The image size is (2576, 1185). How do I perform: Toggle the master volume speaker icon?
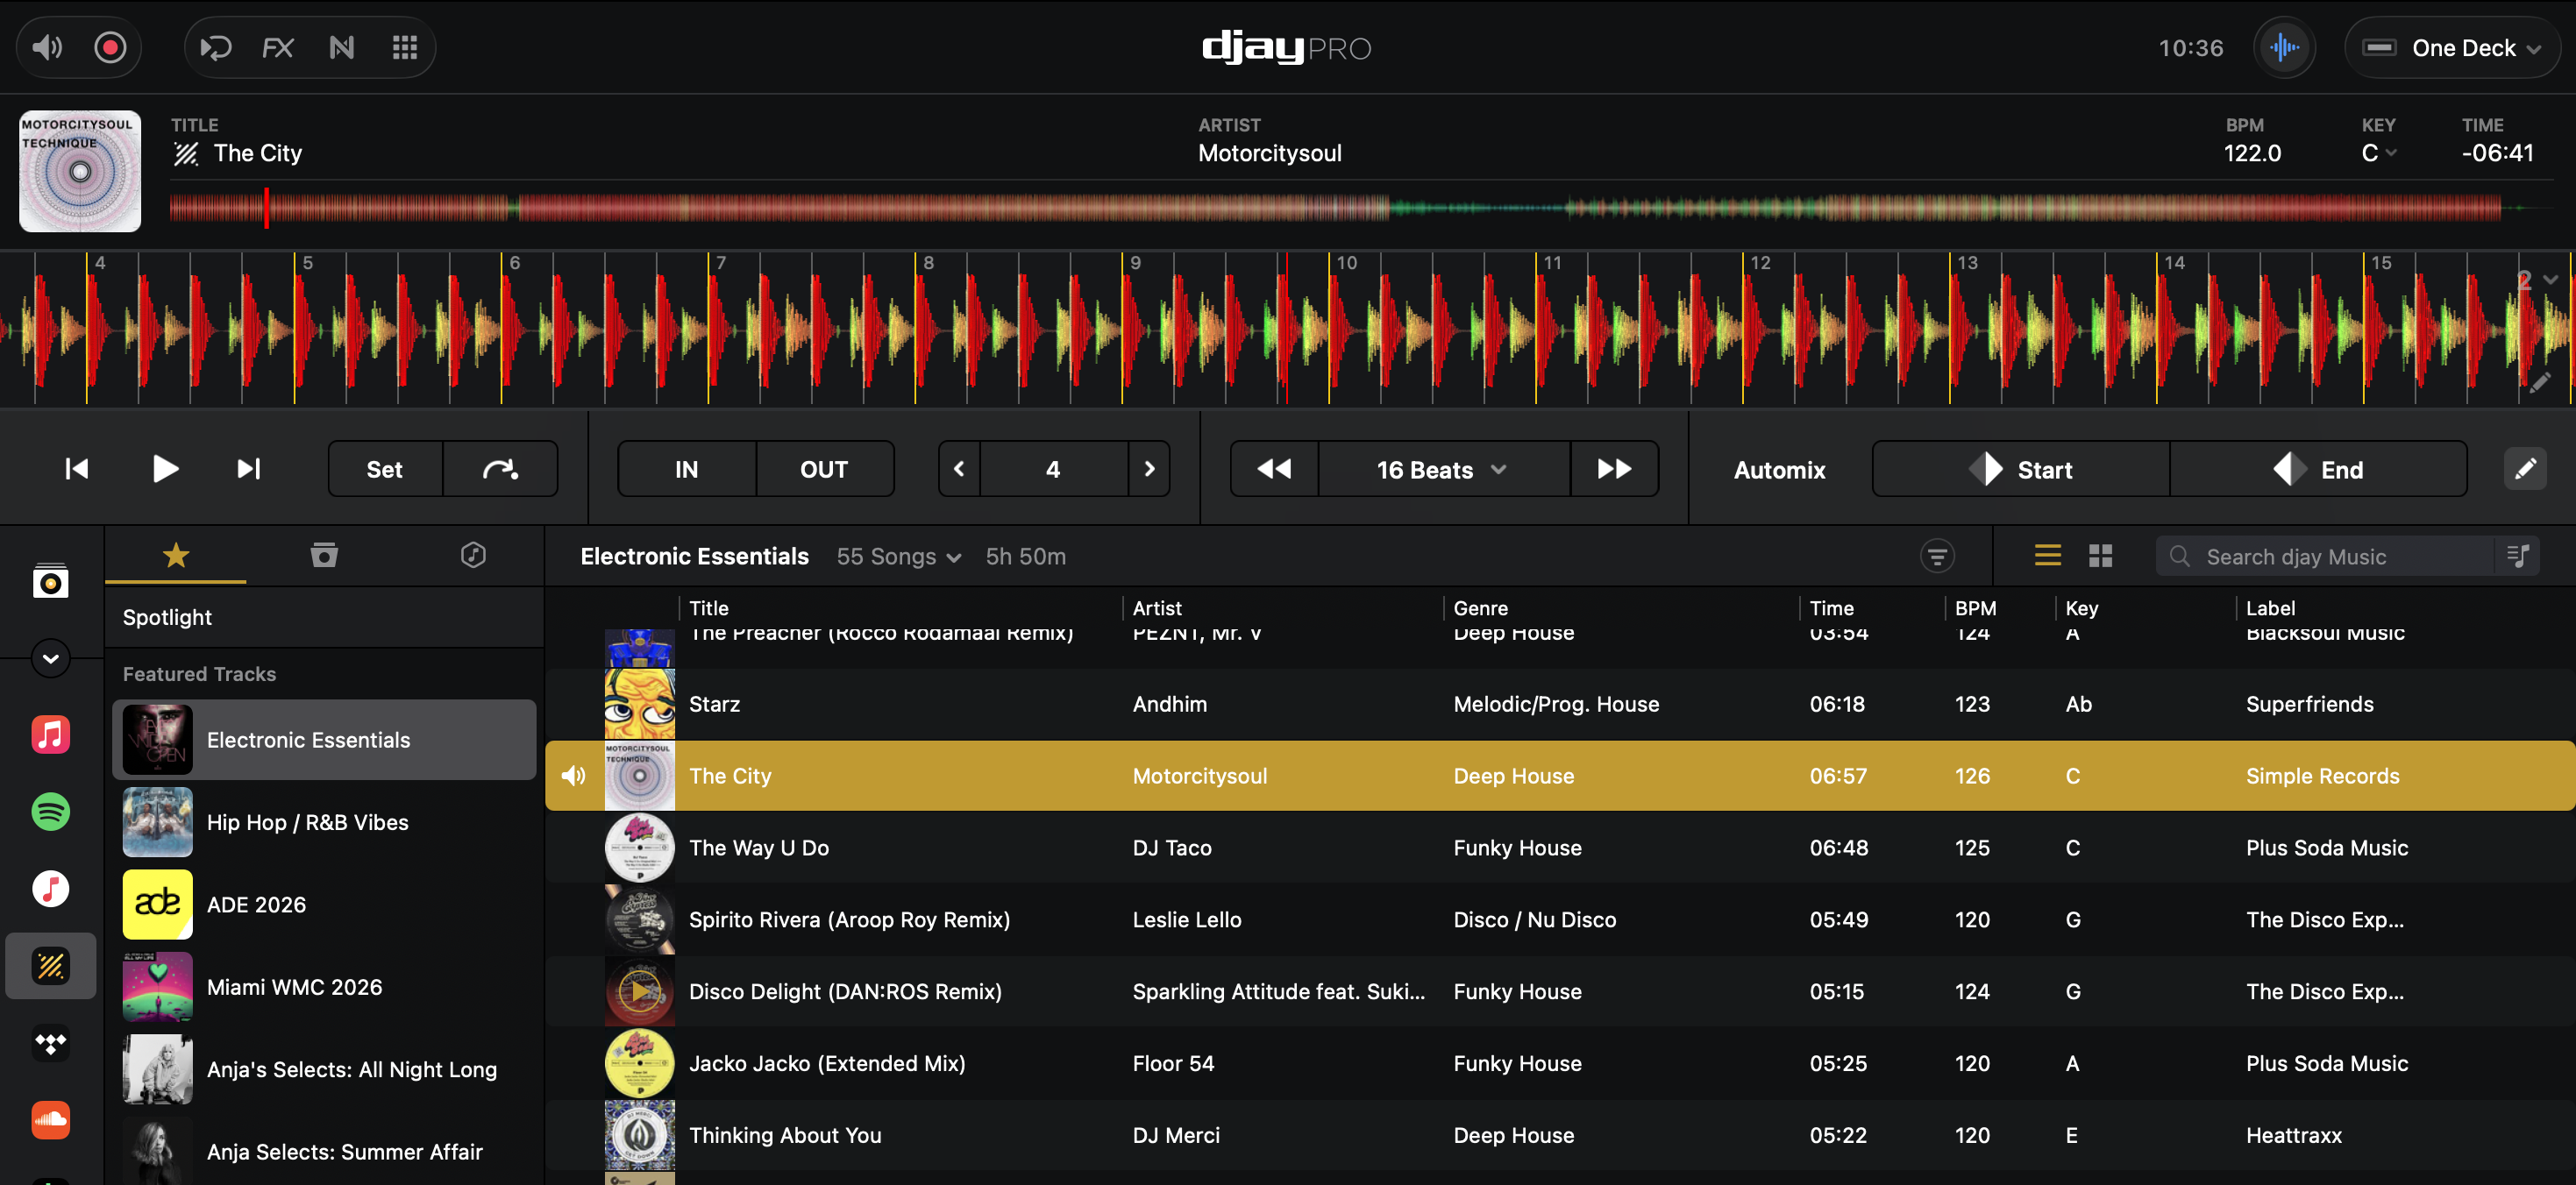(47, 47)
